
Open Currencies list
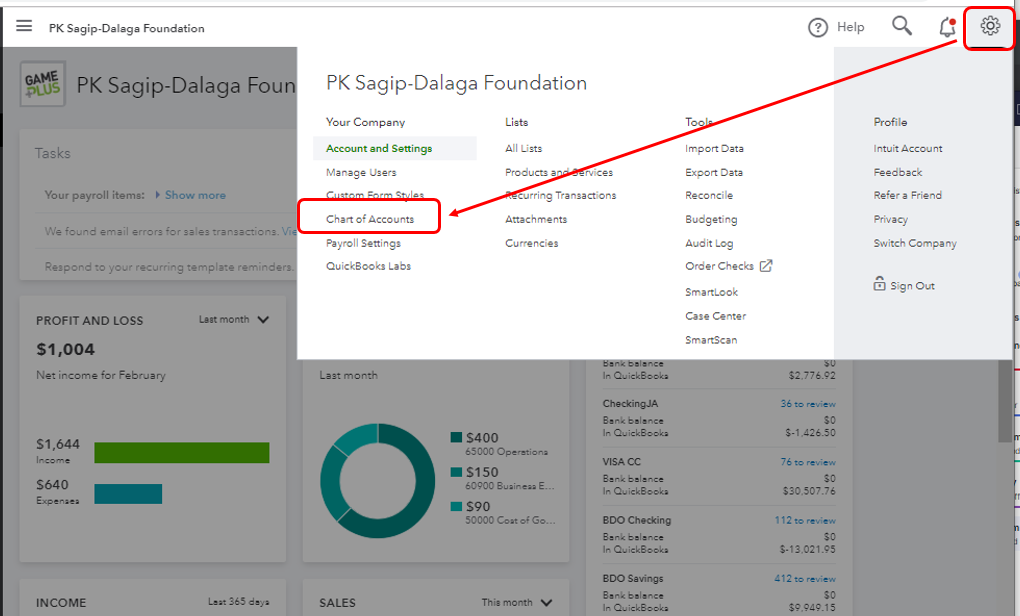(531, 243)
